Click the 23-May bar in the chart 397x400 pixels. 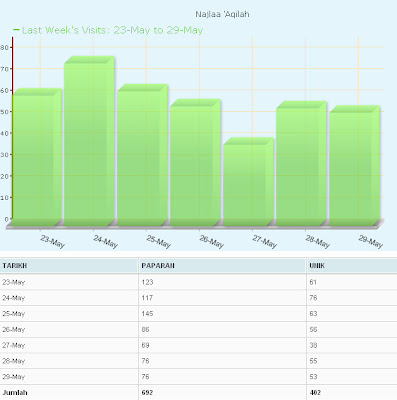(37, 157)
